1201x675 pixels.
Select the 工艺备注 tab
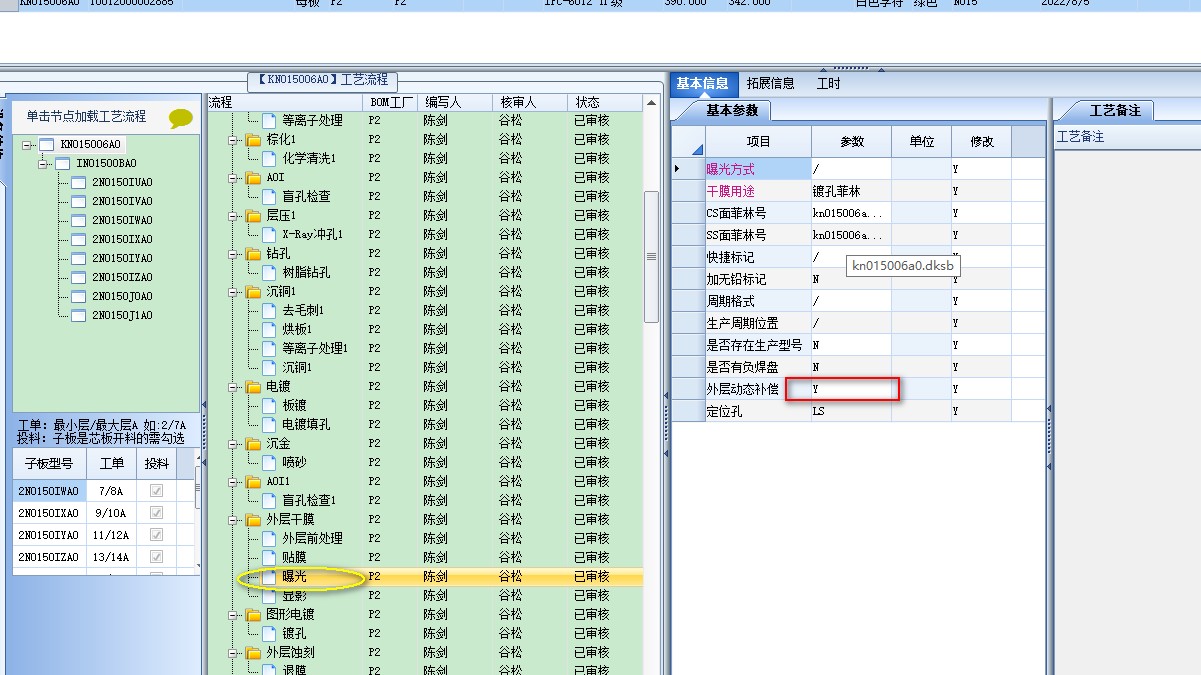point(1114,110)
